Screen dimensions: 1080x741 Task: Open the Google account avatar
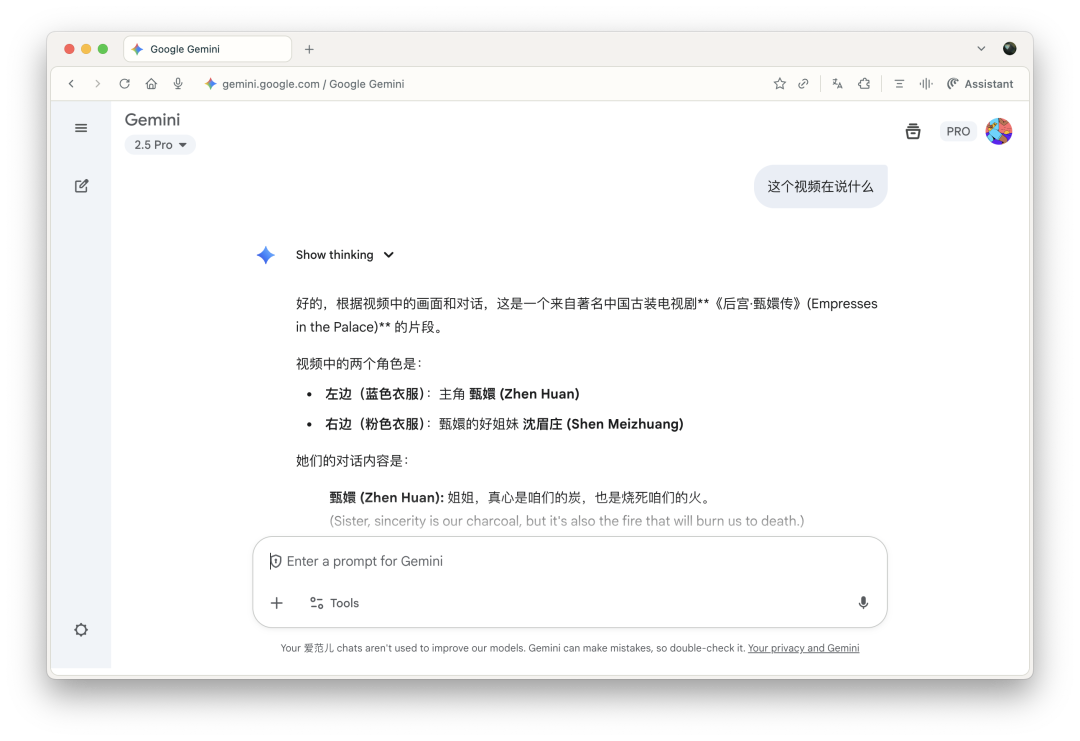(x=998, y=131)
